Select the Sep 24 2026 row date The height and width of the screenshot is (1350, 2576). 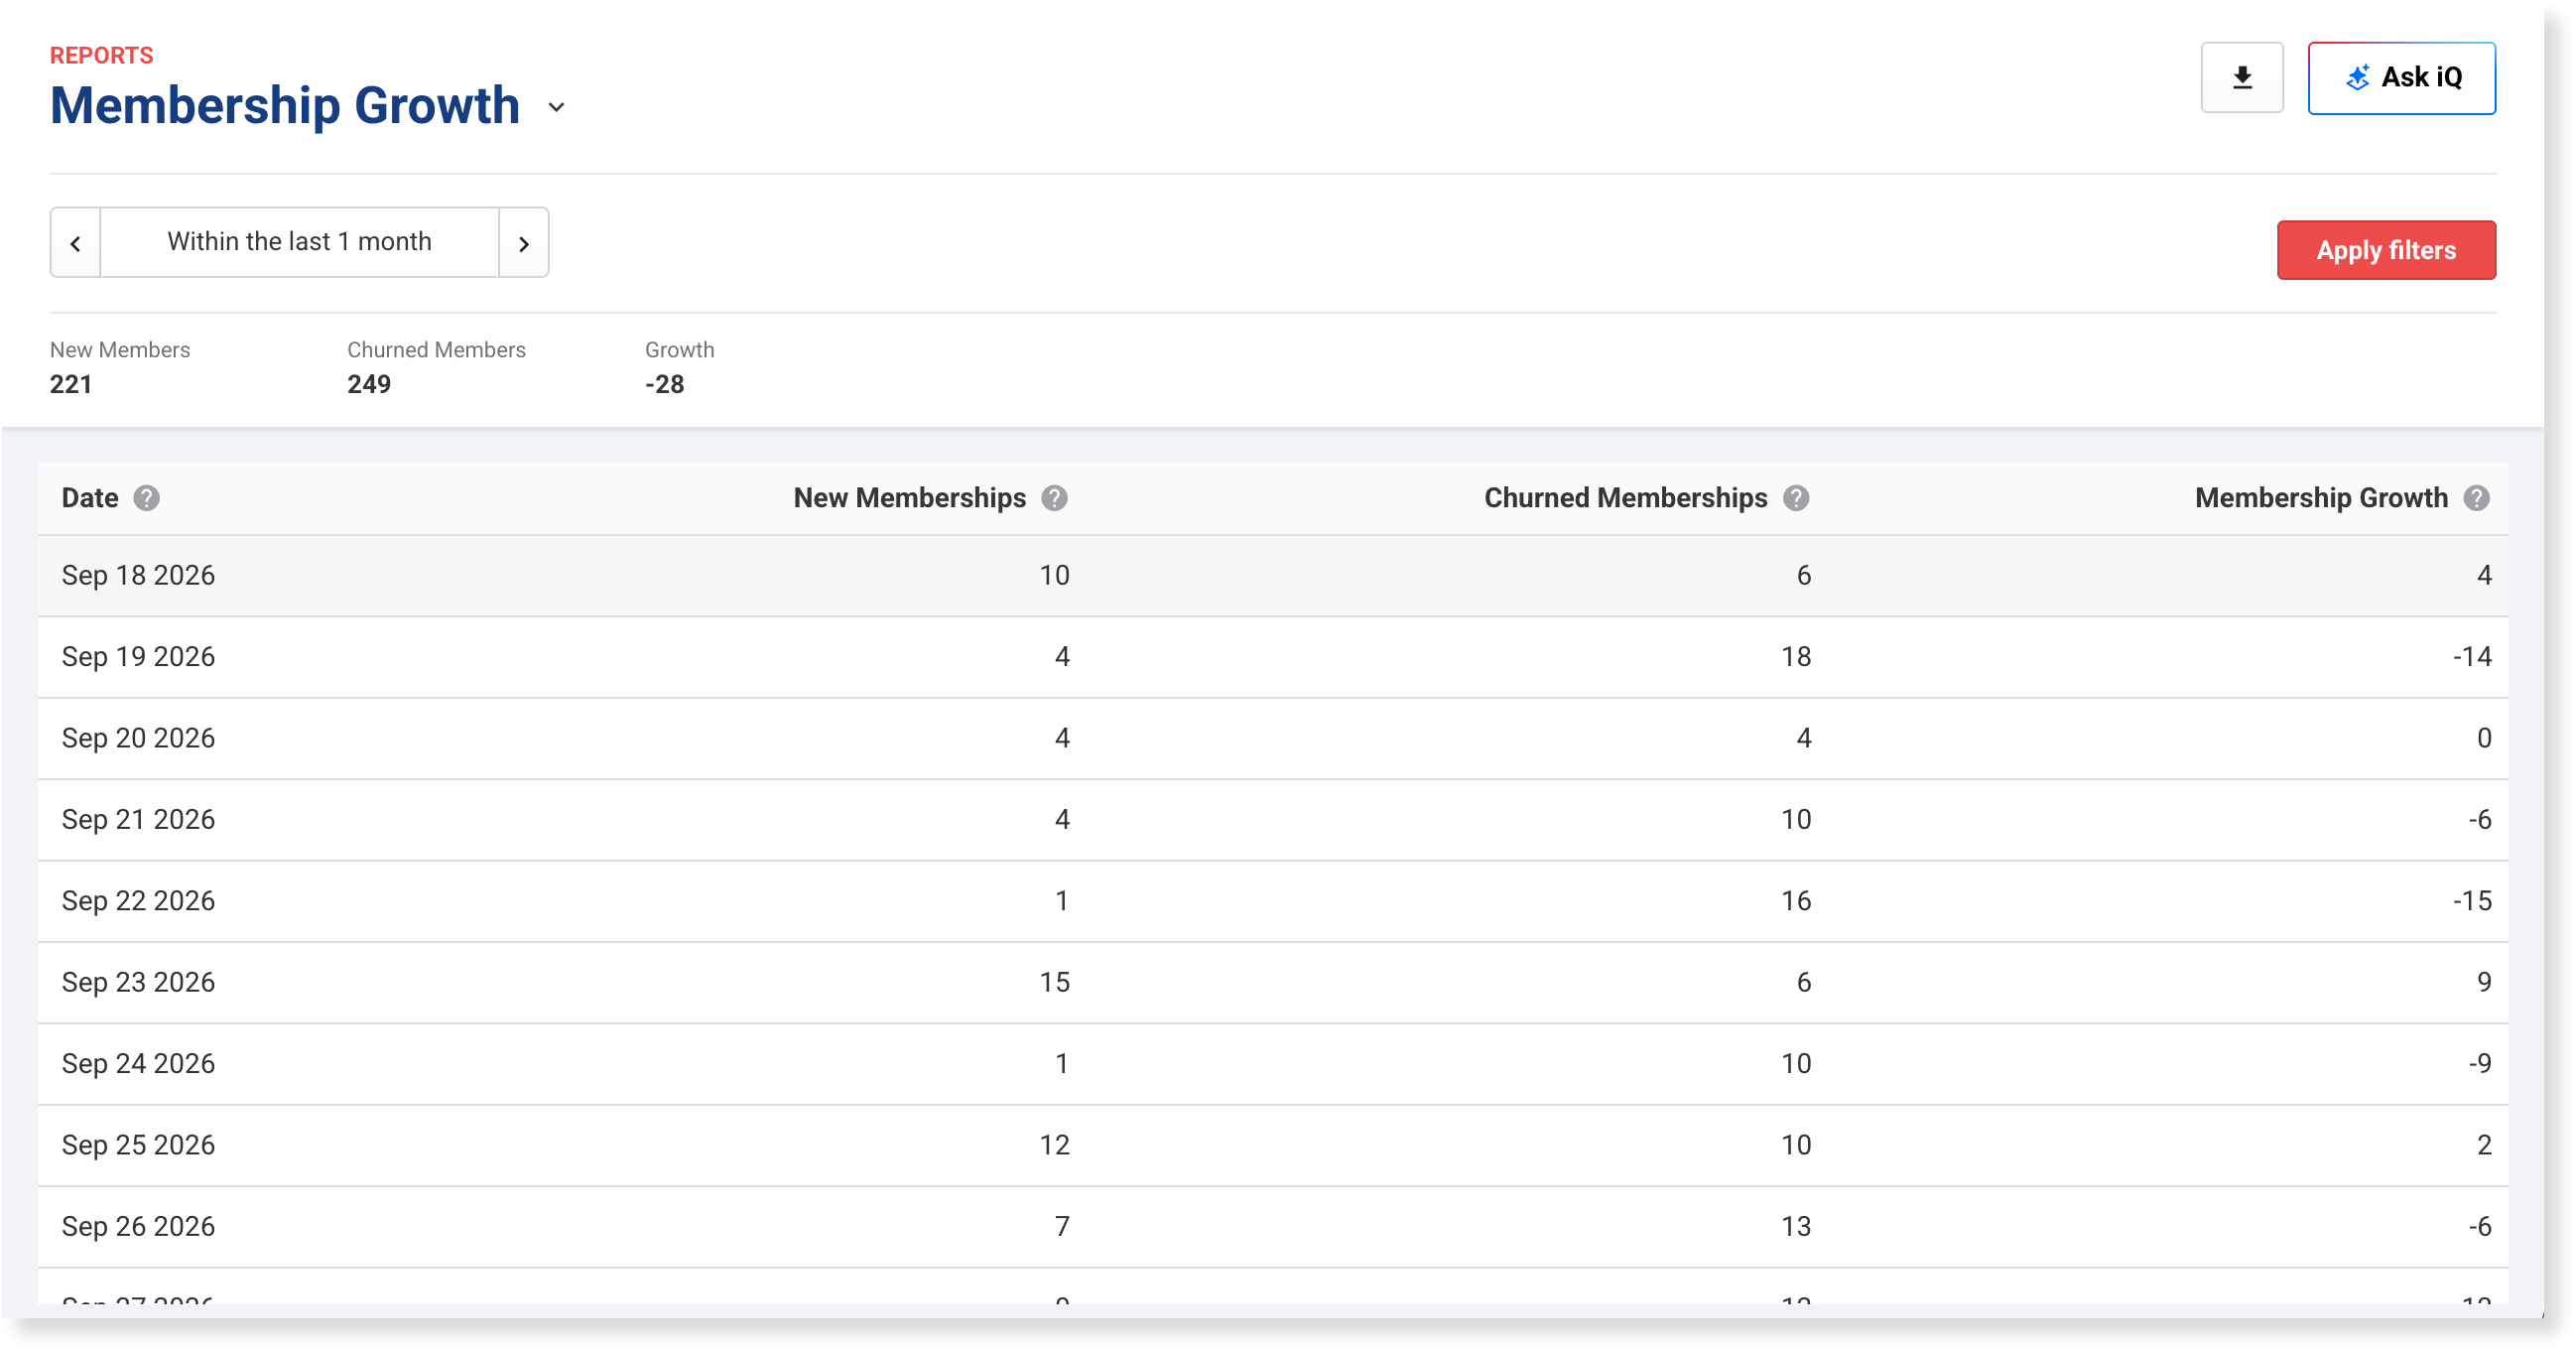click(x=138, y=1064)
